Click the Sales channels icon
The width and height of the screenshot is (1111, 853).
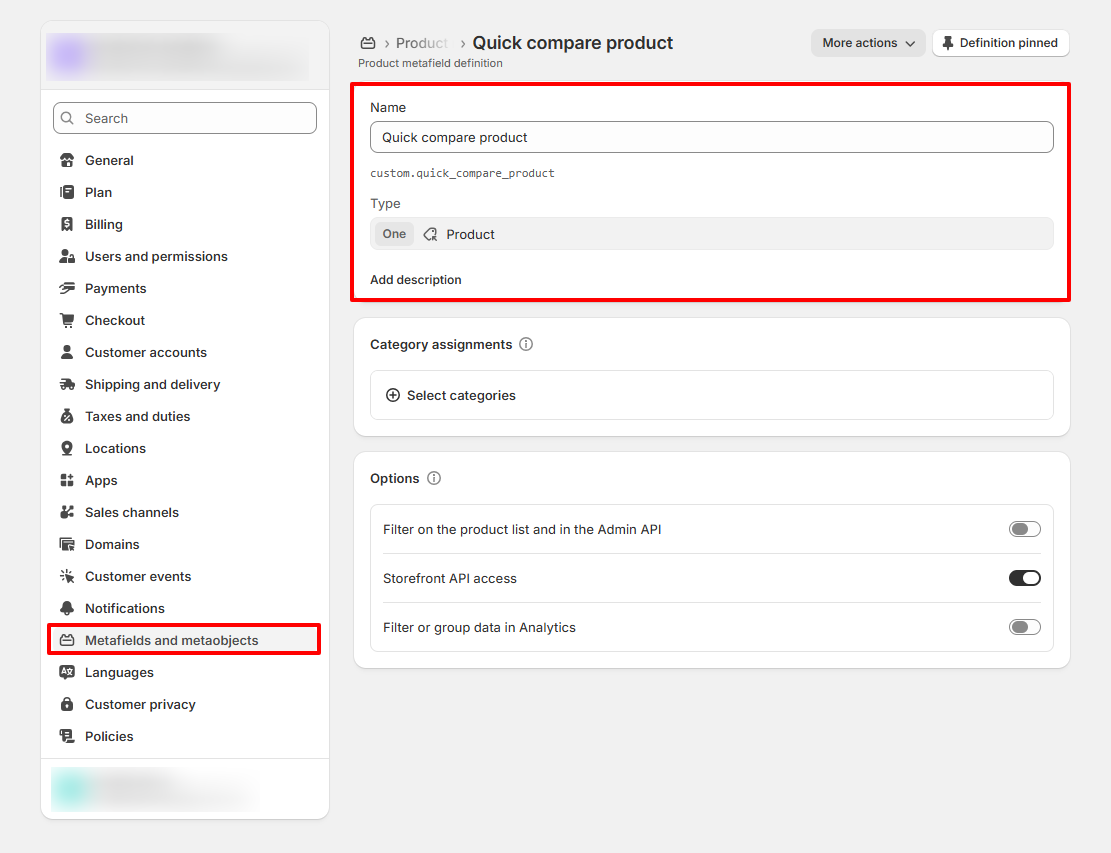pos(67,512)
